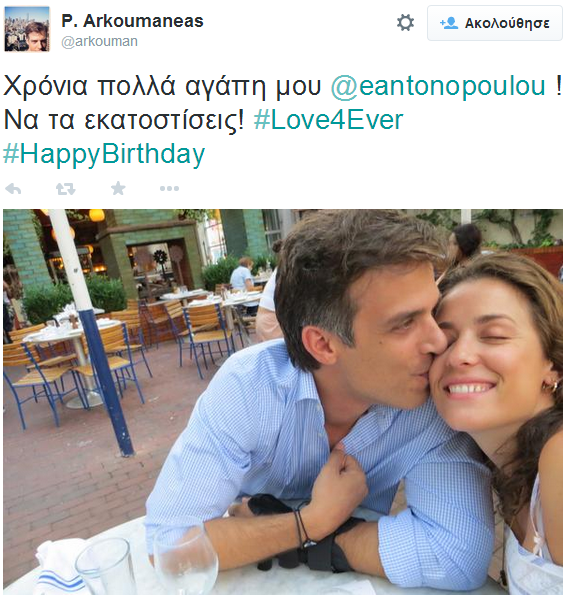Image resolution: width=566 pixels, height=603 pixels.
Task: Click the empty wine glass in photo
Action: point(186,559)
